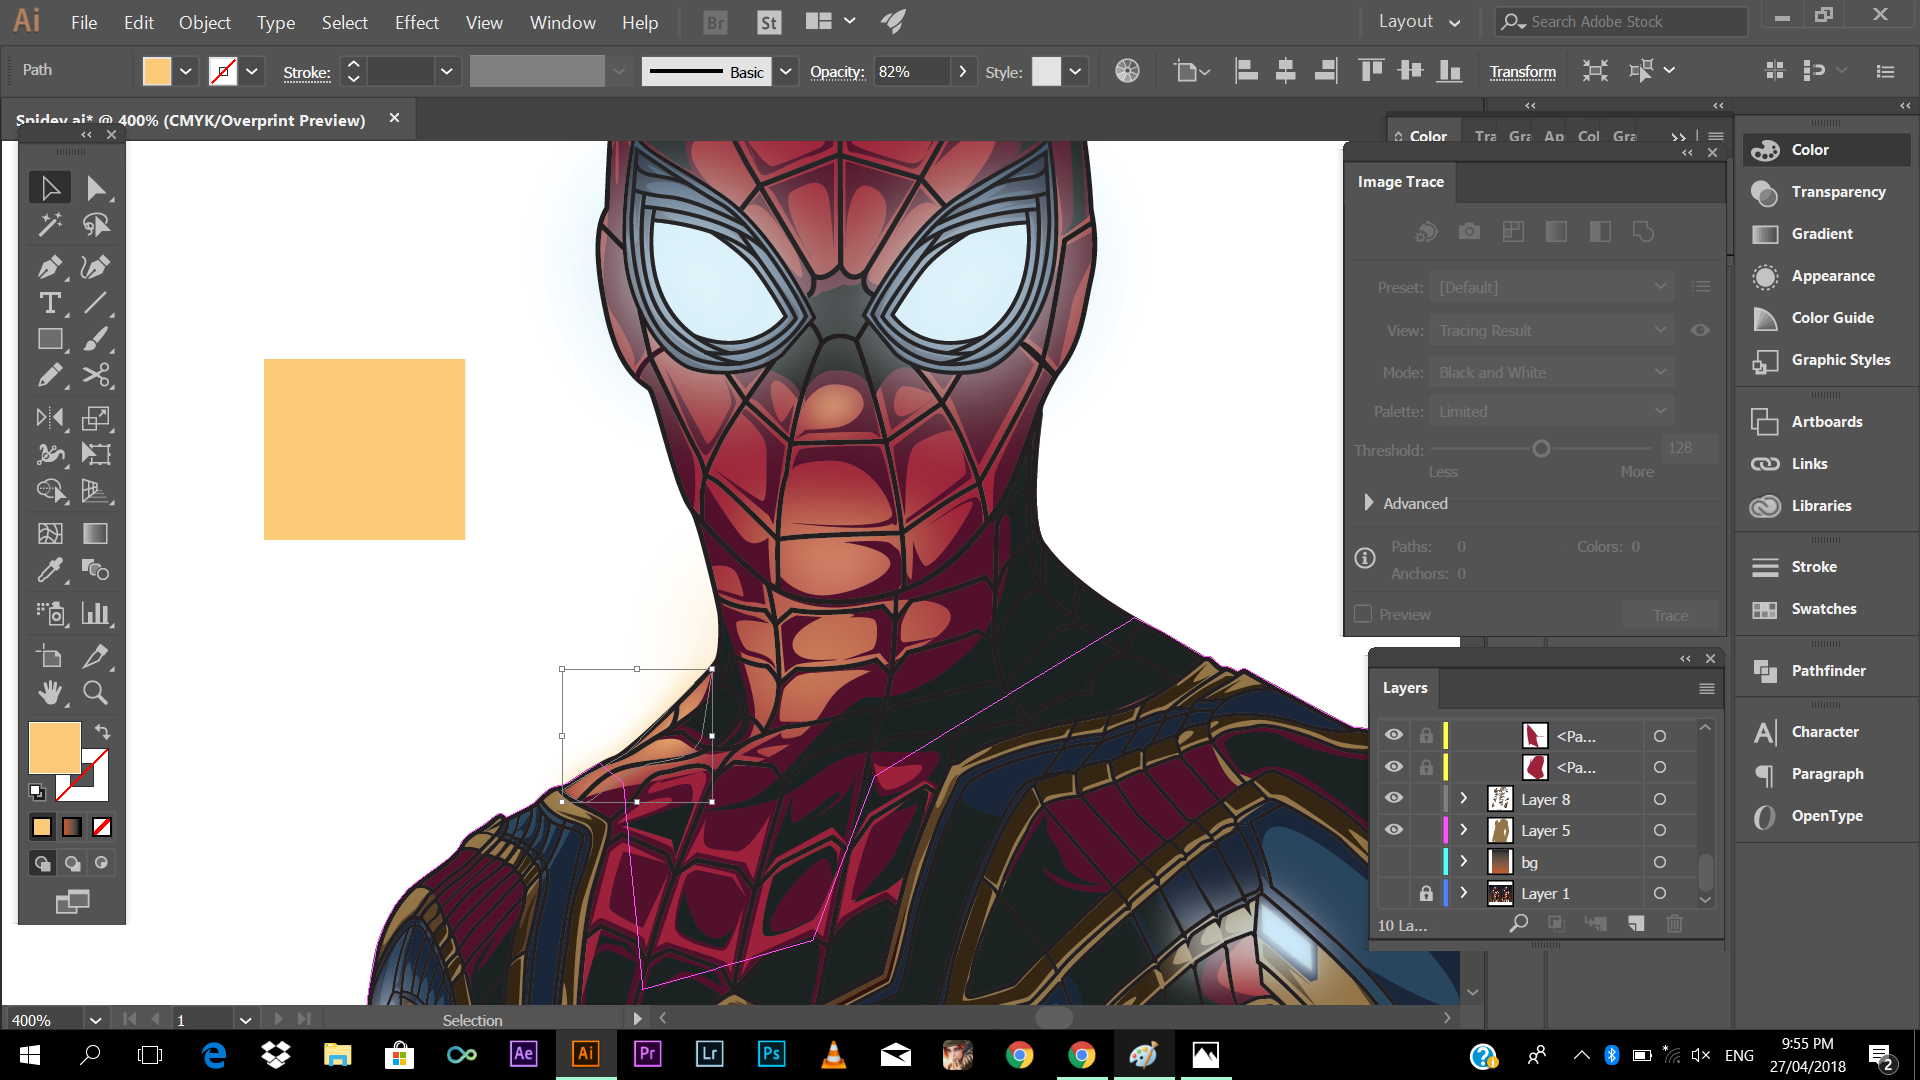Click the Opacity label link

click(837, 71)
